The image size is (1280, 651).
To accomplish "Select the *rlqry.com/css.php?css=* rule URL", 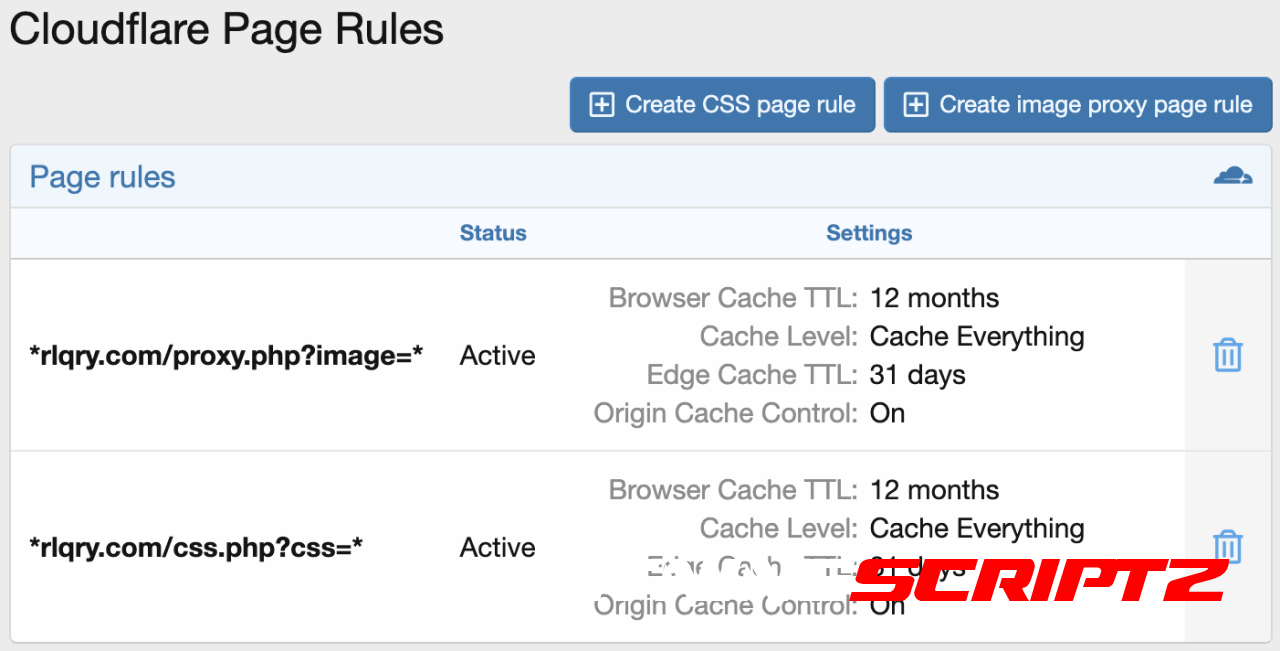I will (196, 548).
